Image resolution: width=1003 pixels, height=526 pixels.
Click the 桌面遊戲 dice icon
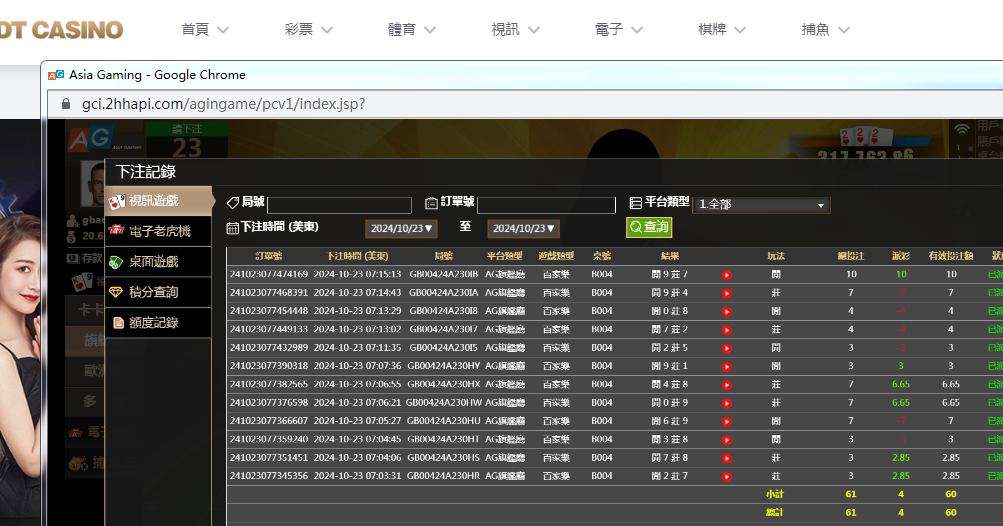[117, 262]
